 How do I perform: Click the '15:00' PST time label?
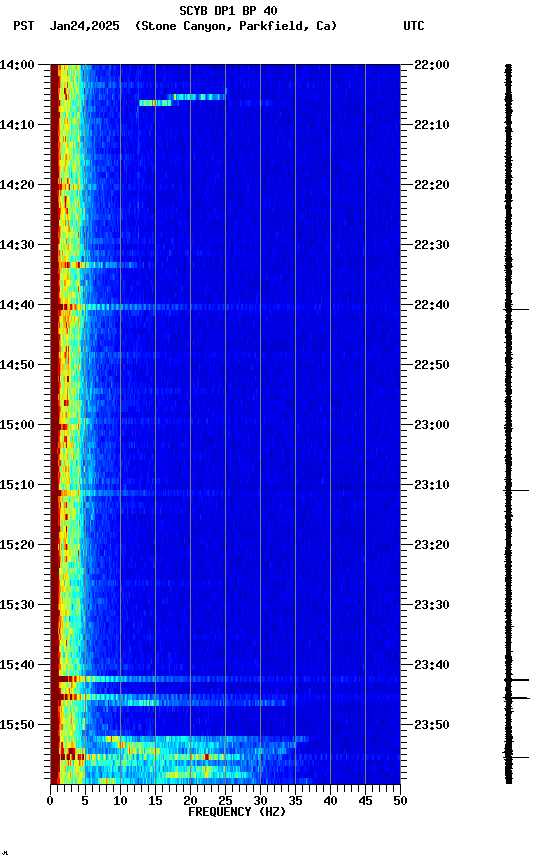point(17,425)
